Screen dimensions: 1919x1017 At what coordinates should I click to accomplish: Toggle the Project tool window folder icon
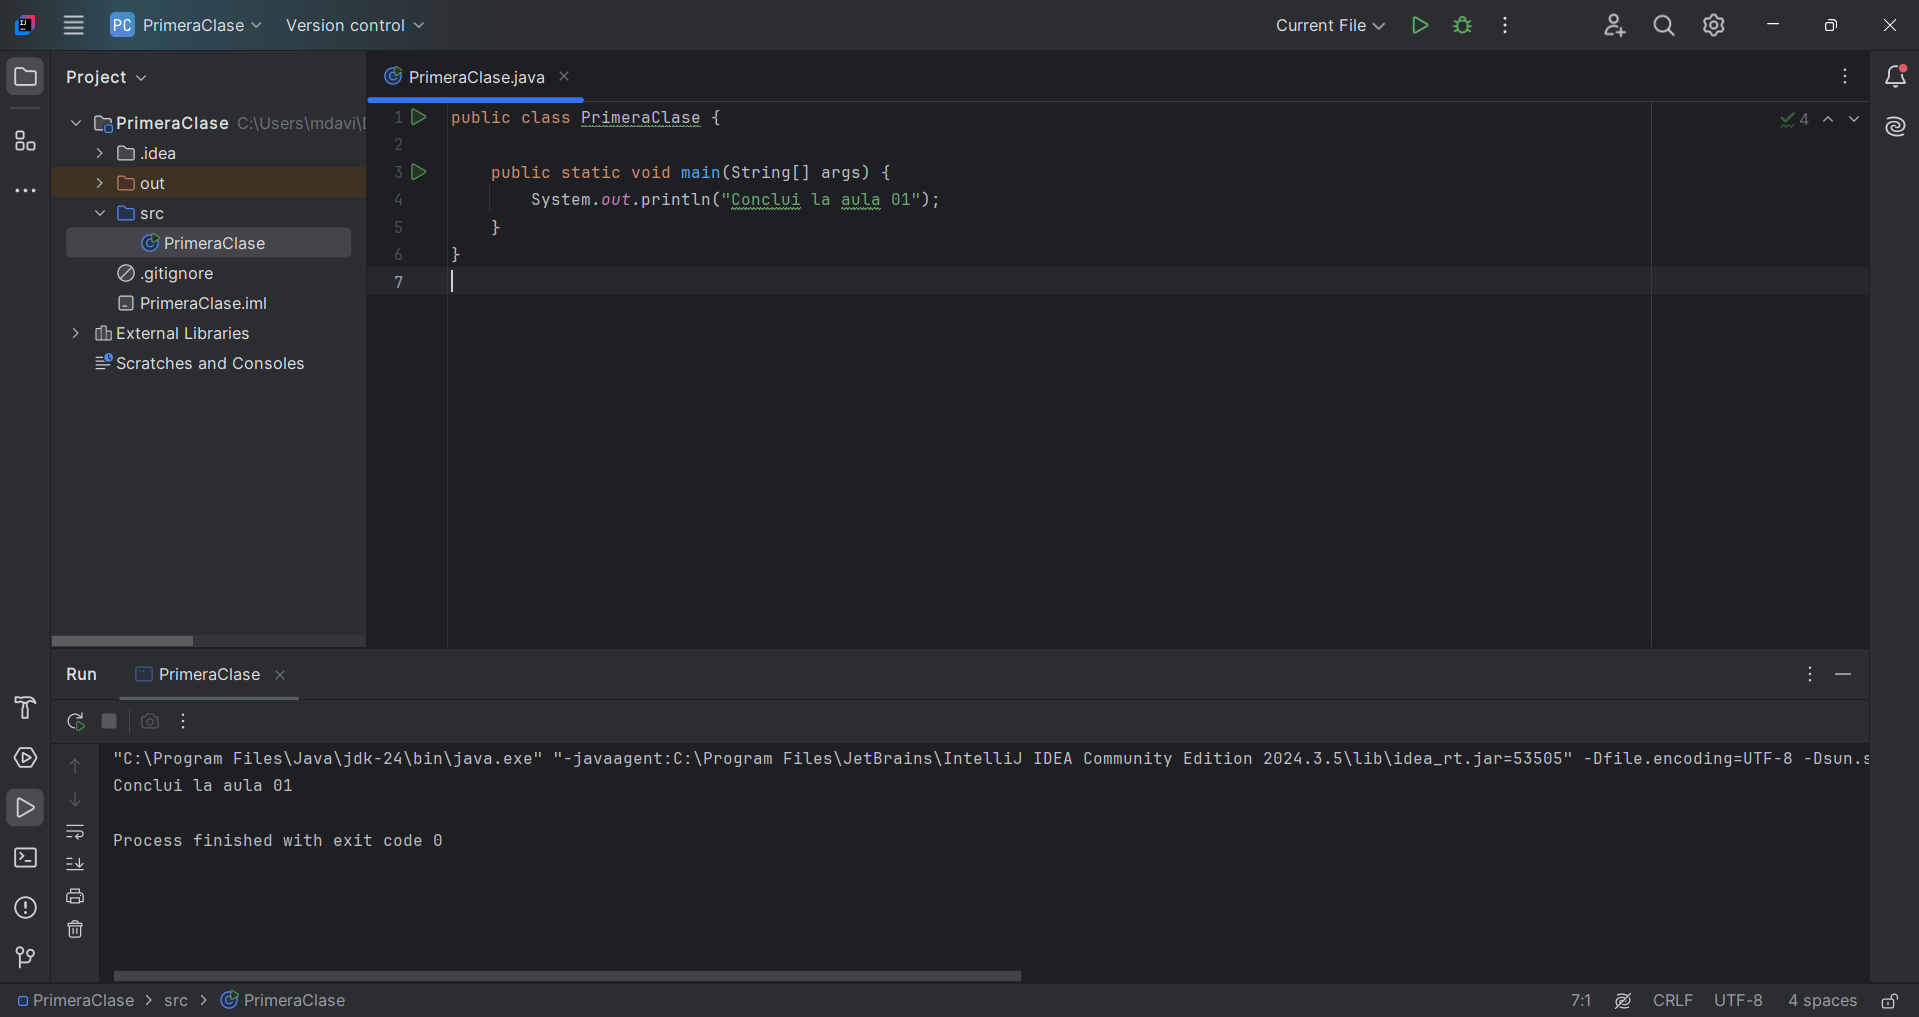(25, 77)
